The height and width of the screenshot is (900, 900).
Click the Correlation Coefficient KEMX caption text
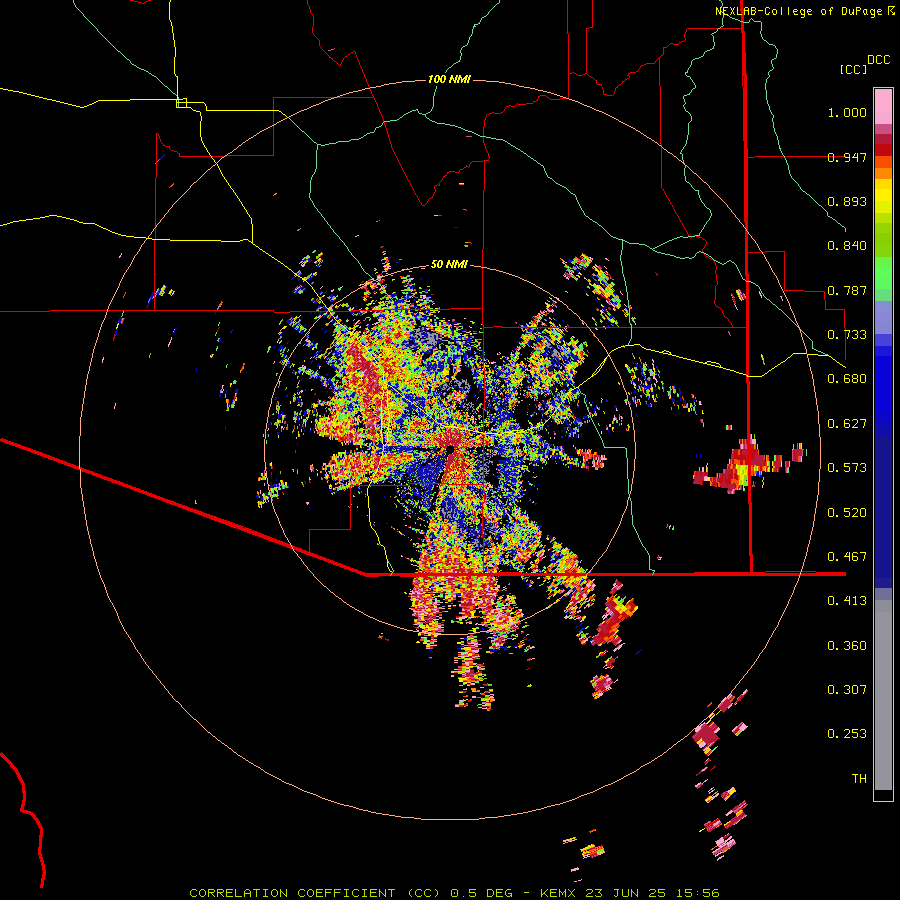(x=454, y=893)
